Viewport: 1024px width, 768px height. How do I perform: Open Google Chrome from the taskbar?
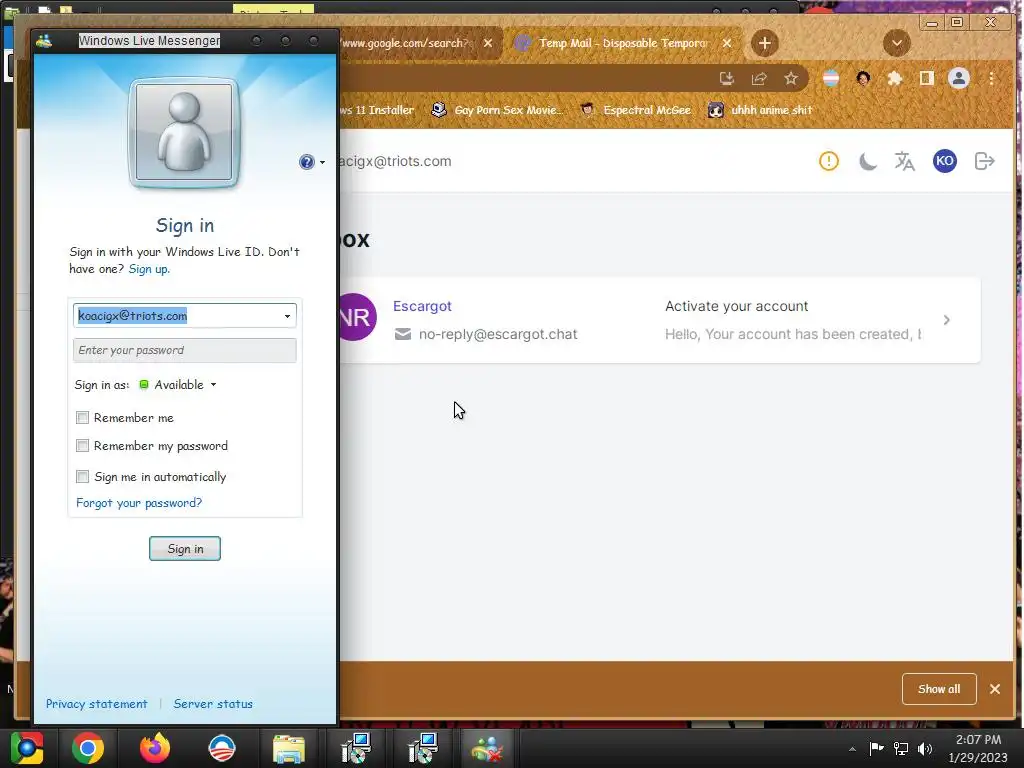88,748
